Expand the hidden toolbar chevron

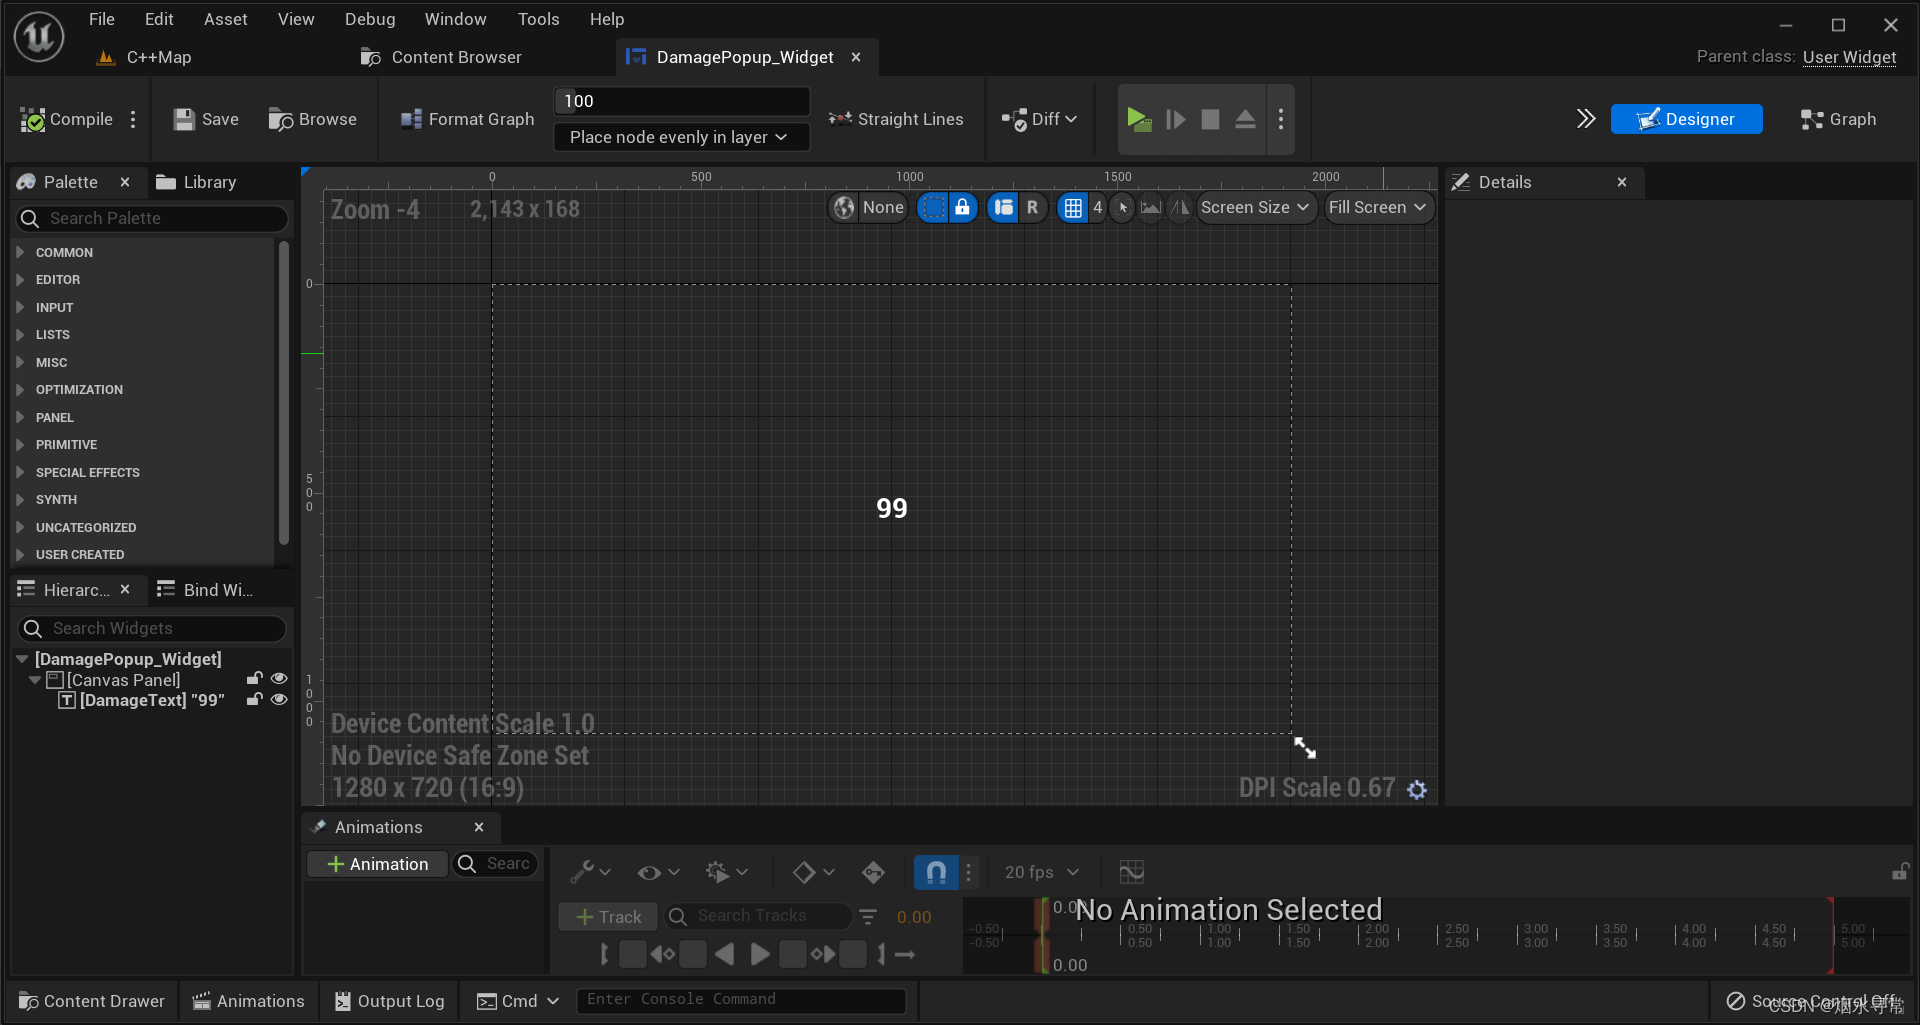[1586, 119]
